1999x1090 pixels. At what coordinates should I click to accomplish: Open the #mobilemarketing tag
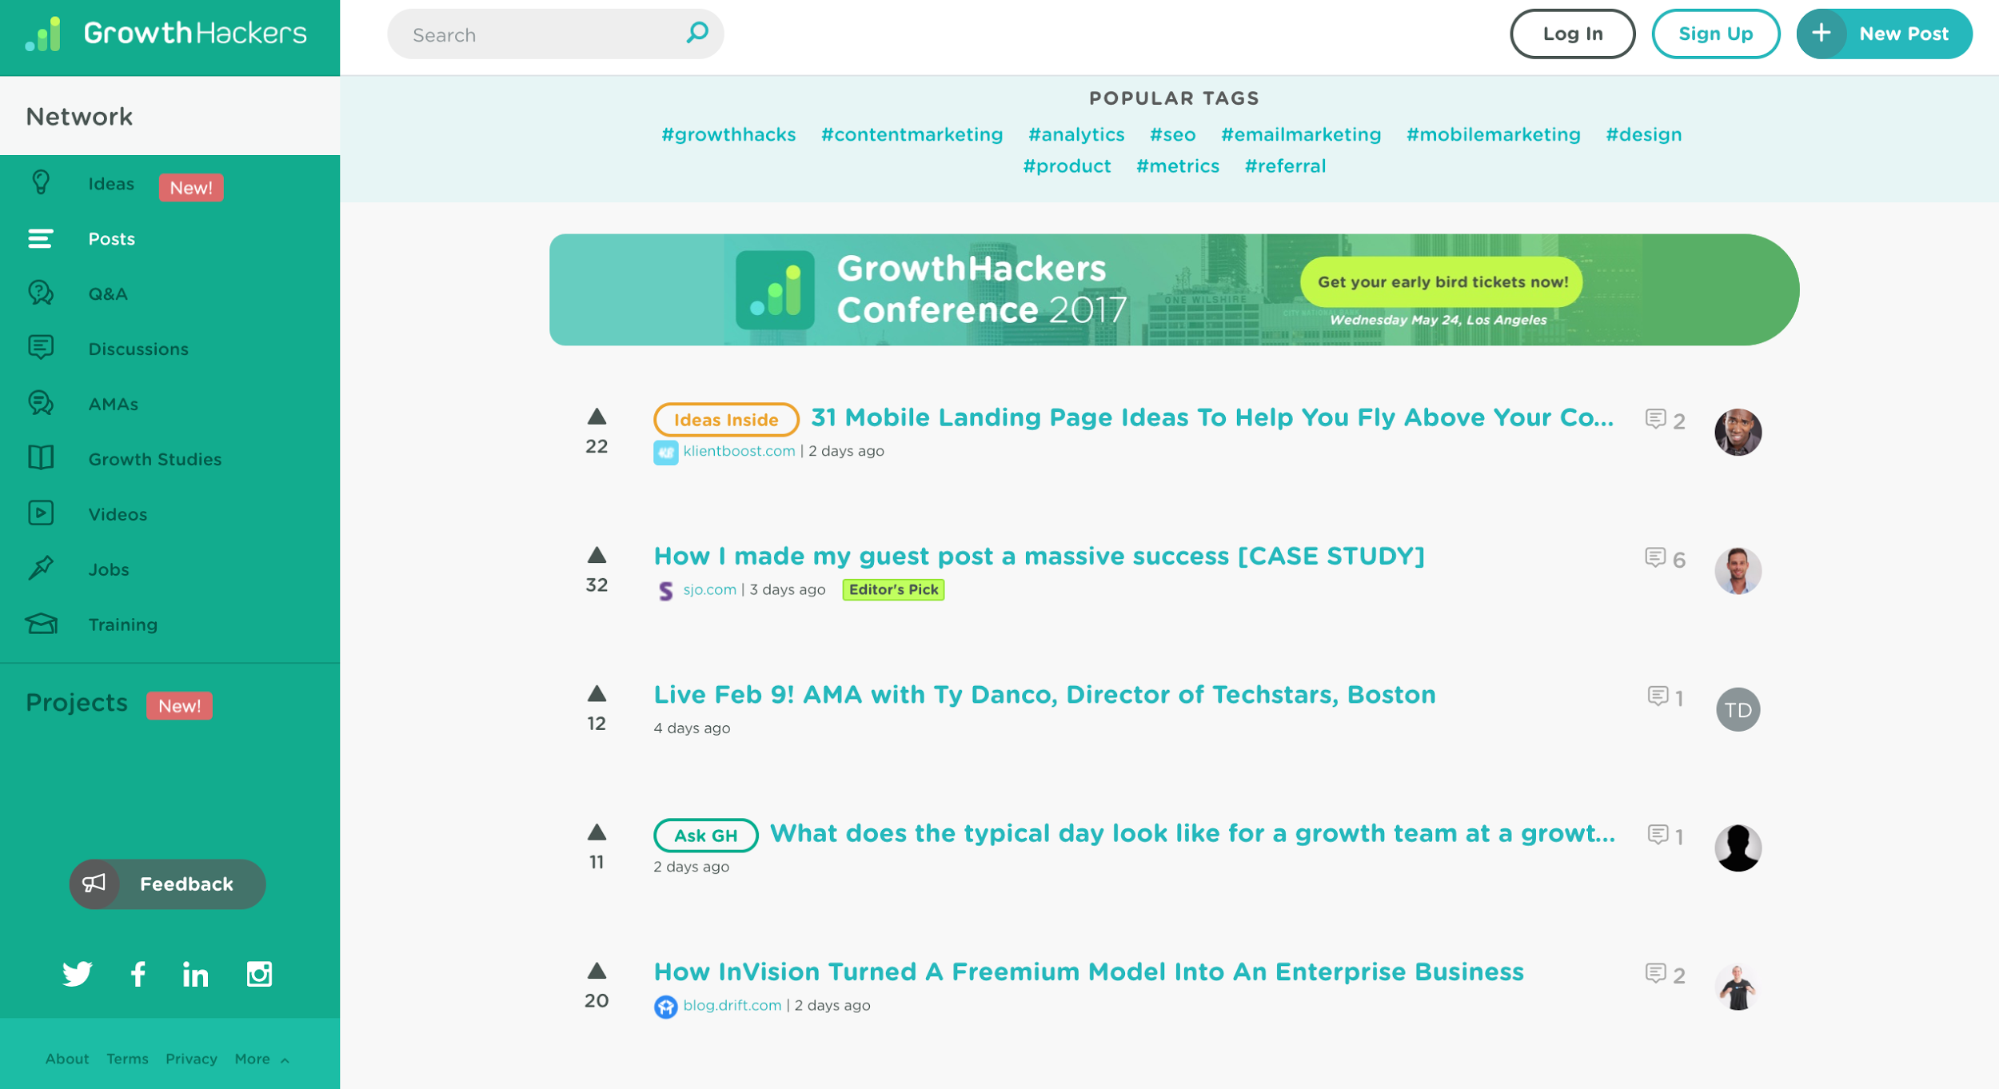click(x=1493, y=134)
